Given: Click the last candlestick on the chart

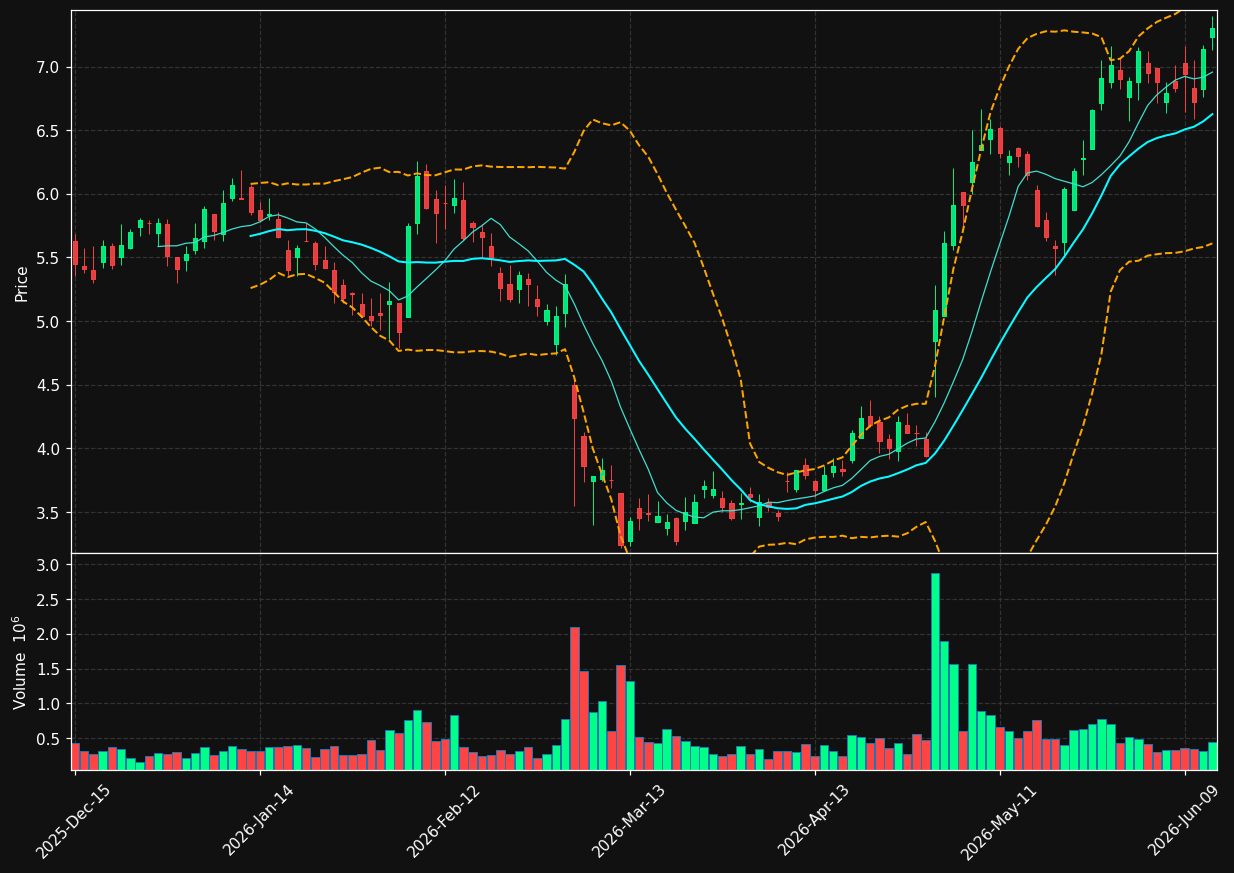Looking at the screenshot, I should (x=1212, y=33).
